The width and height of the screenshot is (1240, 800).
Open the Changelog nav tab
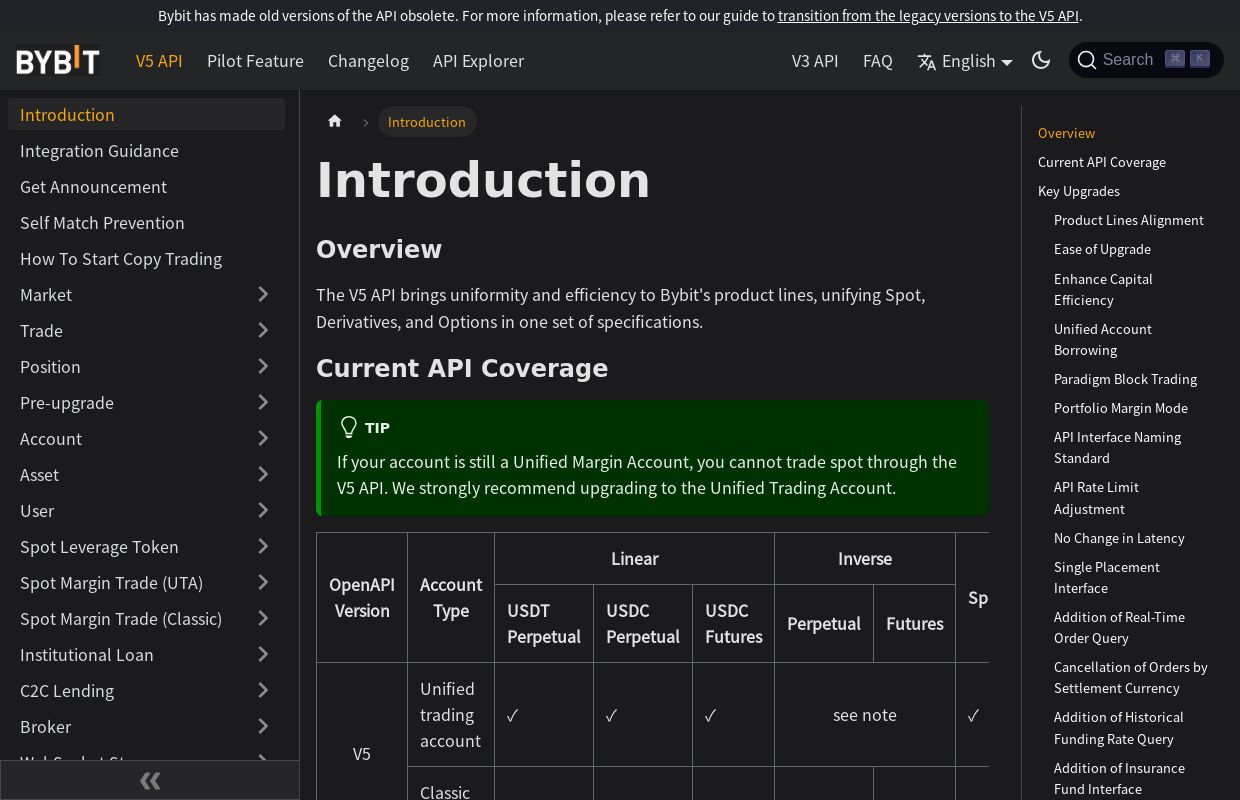click(368, 61)
